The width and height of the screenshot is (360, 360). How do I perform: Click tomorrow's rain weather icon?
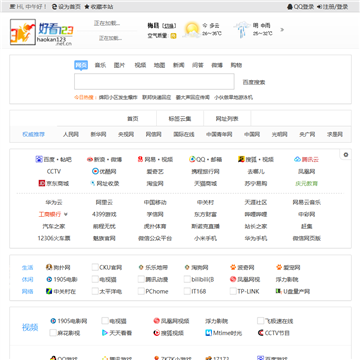click(x=242, y=30)
